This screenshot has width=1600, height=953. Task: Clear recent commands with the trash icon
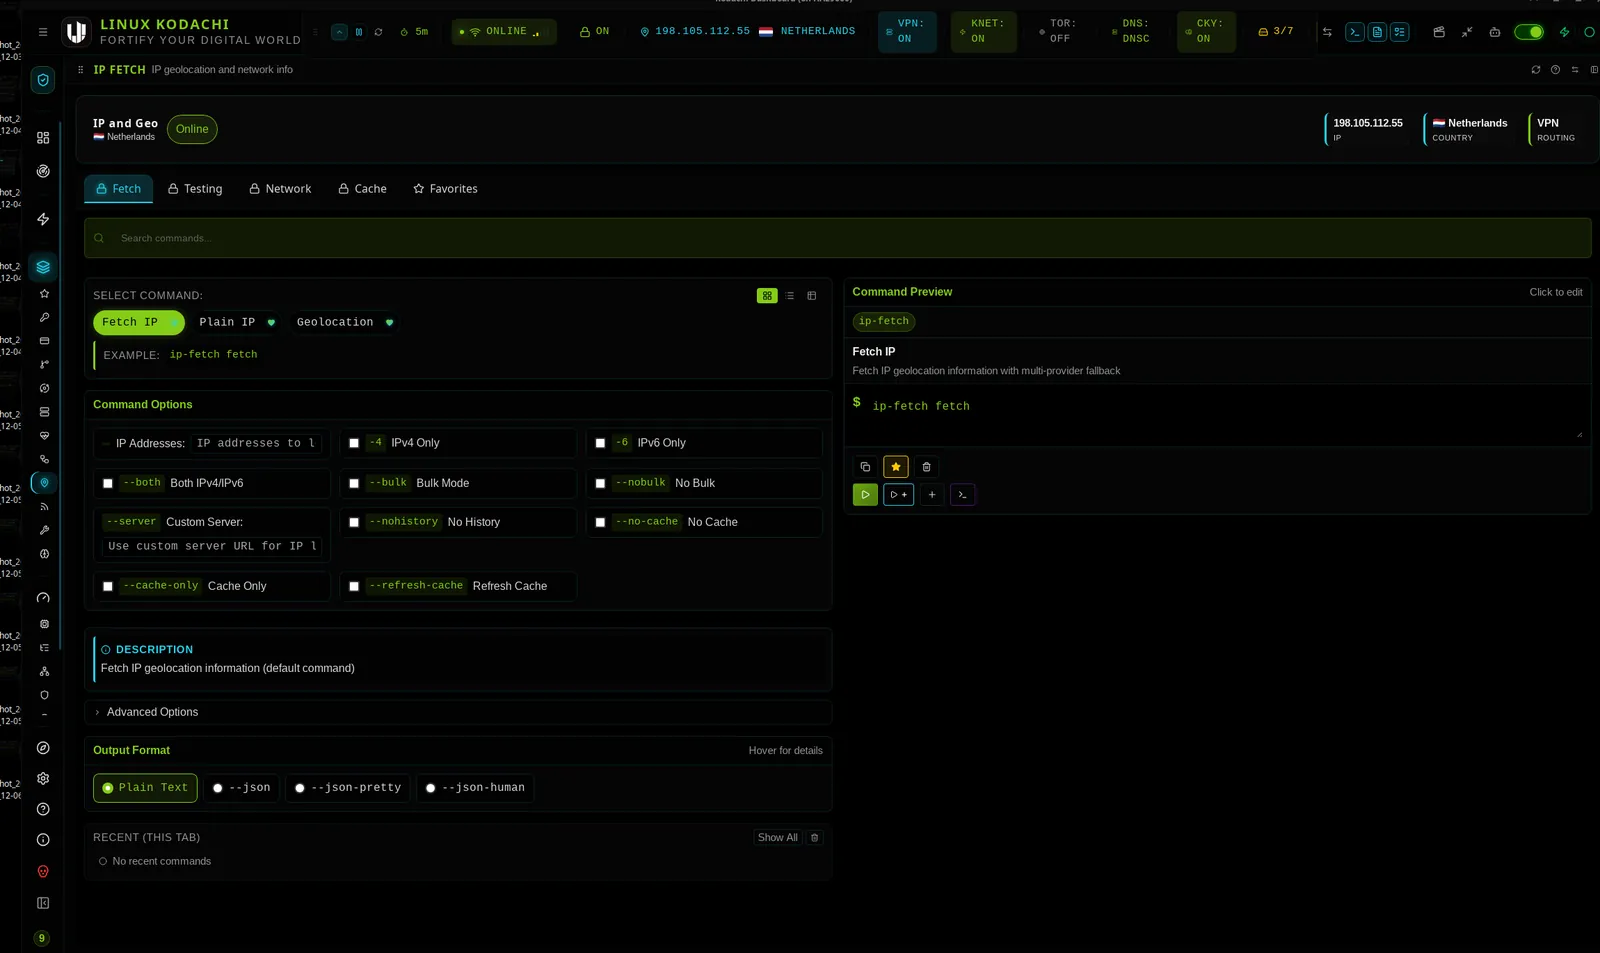coord(814,838)
